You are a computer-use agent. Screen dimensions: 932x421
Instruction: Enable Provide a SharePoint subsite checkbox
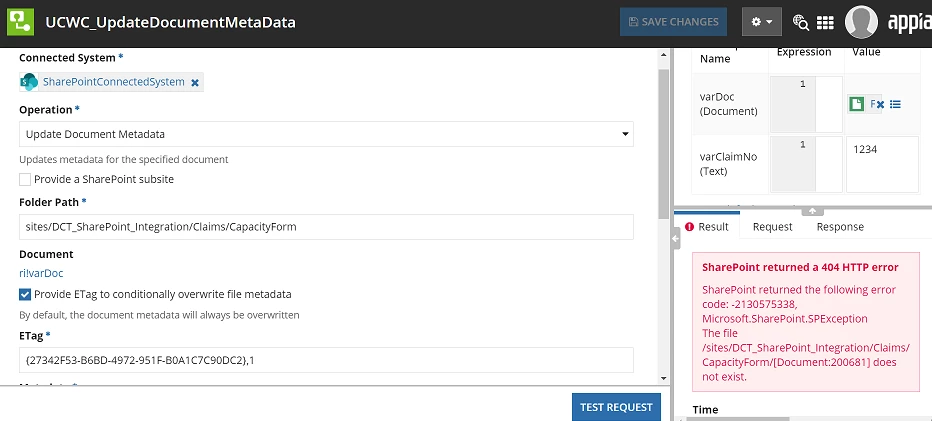click(x=25, y=179)
